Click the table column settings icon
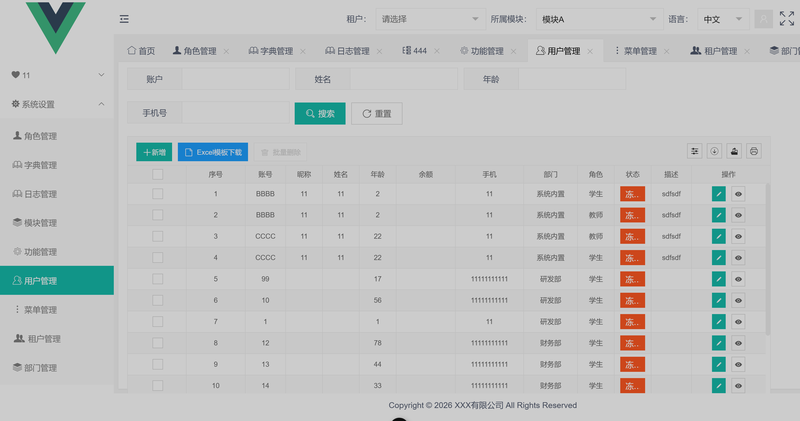 point(694,151)
